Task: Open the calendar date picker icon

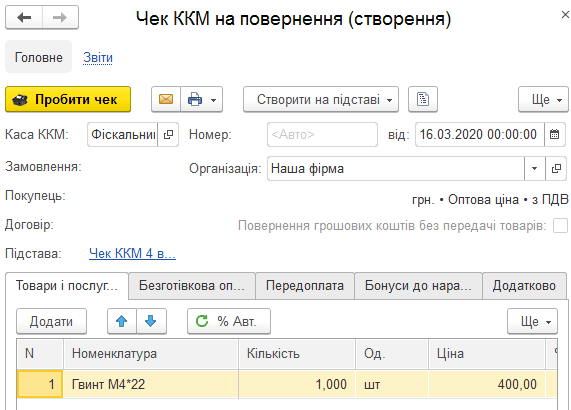Action: click(x=555, y=134)
